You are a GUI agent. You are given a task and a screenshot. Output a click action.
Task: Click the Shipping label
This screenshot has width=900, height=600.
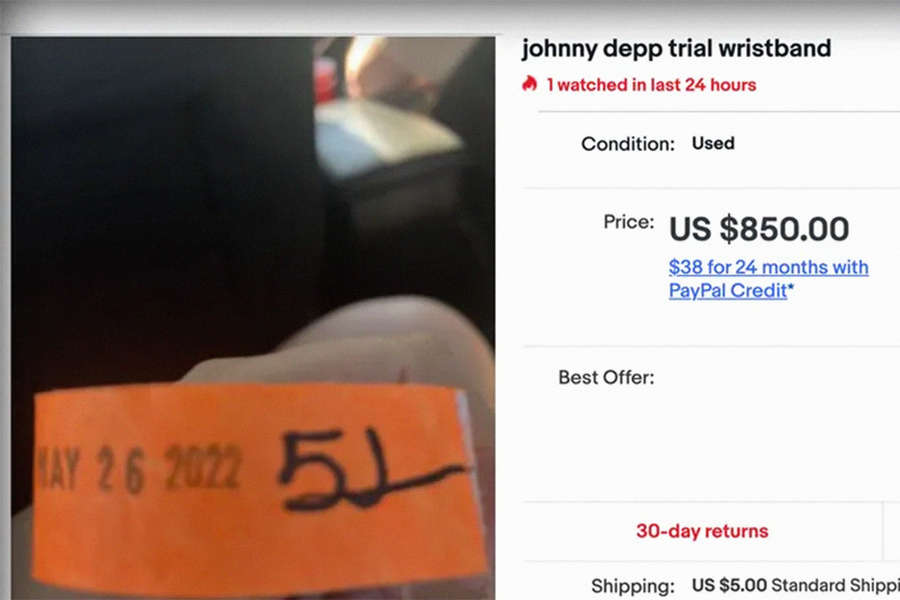633,586
